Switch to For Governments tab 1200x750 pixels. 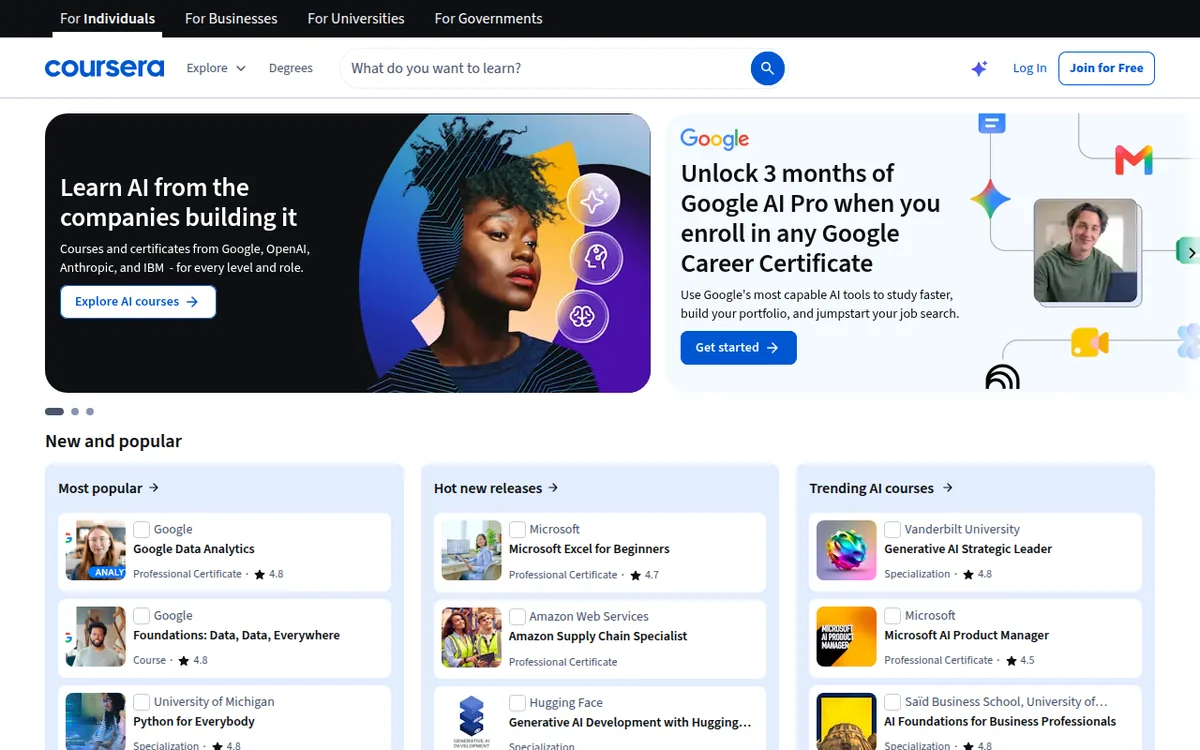click(x=488, y=18)
